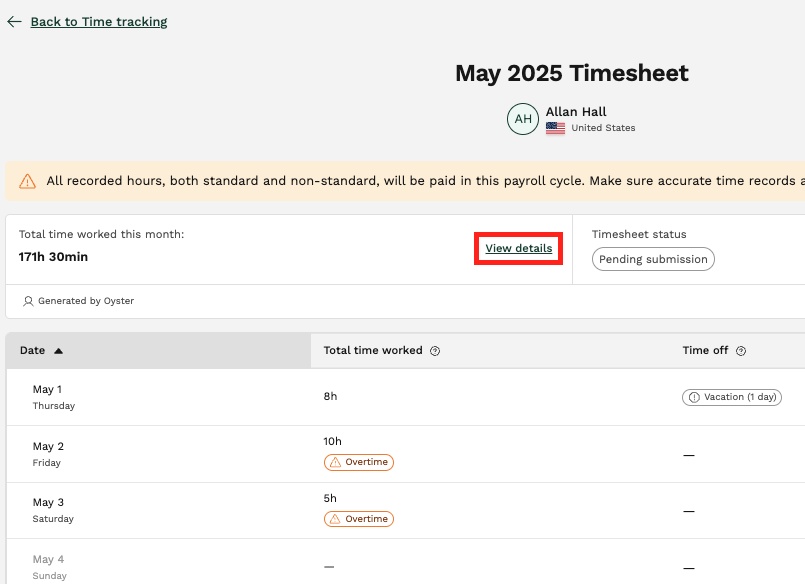805x584 pixels.
Task: Click the warning triangle in banner
Action: tap(27, 181)
